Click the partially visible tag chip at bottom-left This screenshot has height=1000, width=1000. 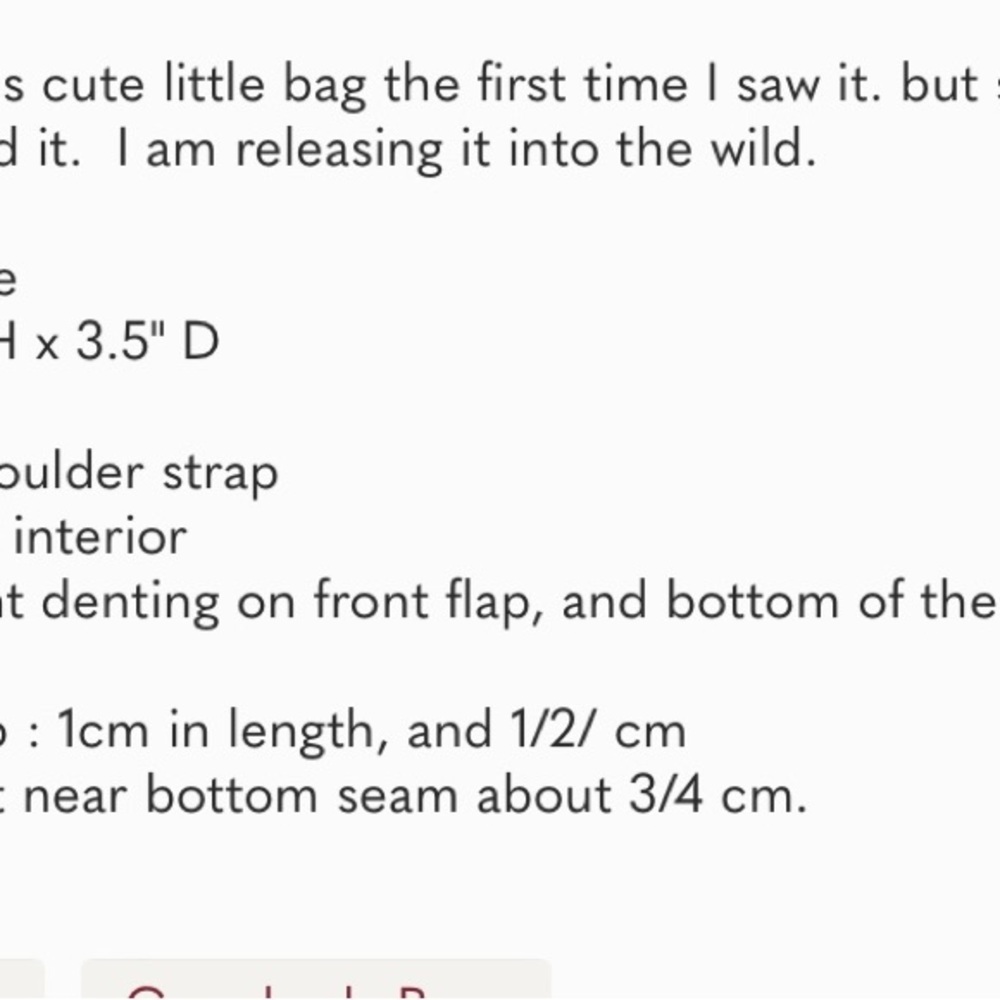[20, 982]
